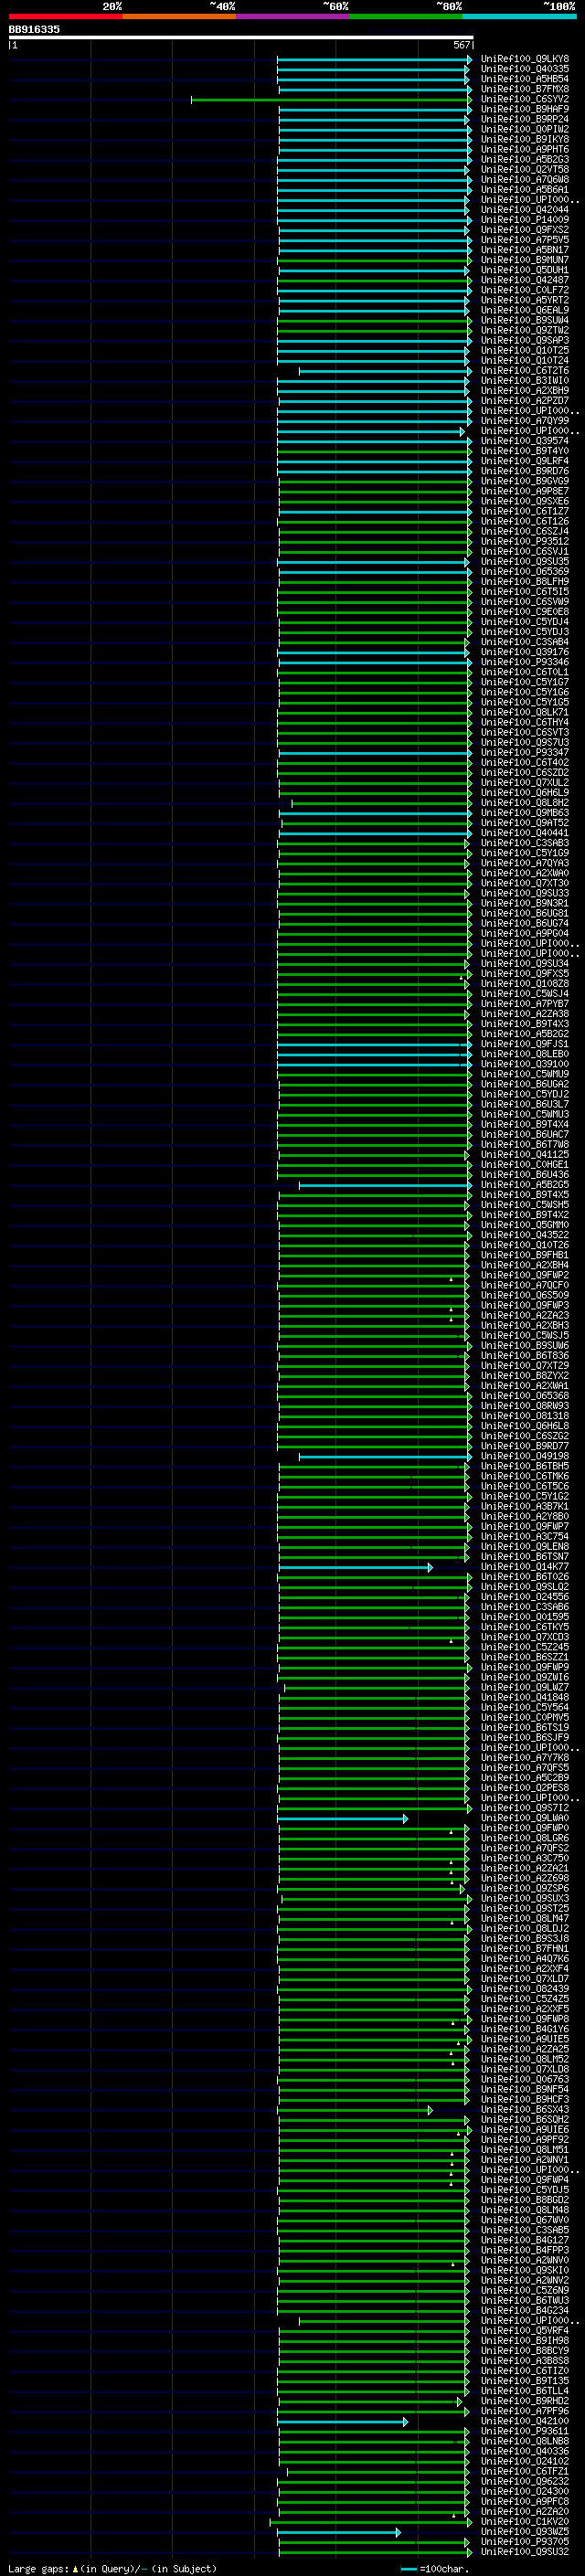Screen dimensions: 585x2576
Task: Click the red 20% identity color segment
Action: [x=65, y=16]
